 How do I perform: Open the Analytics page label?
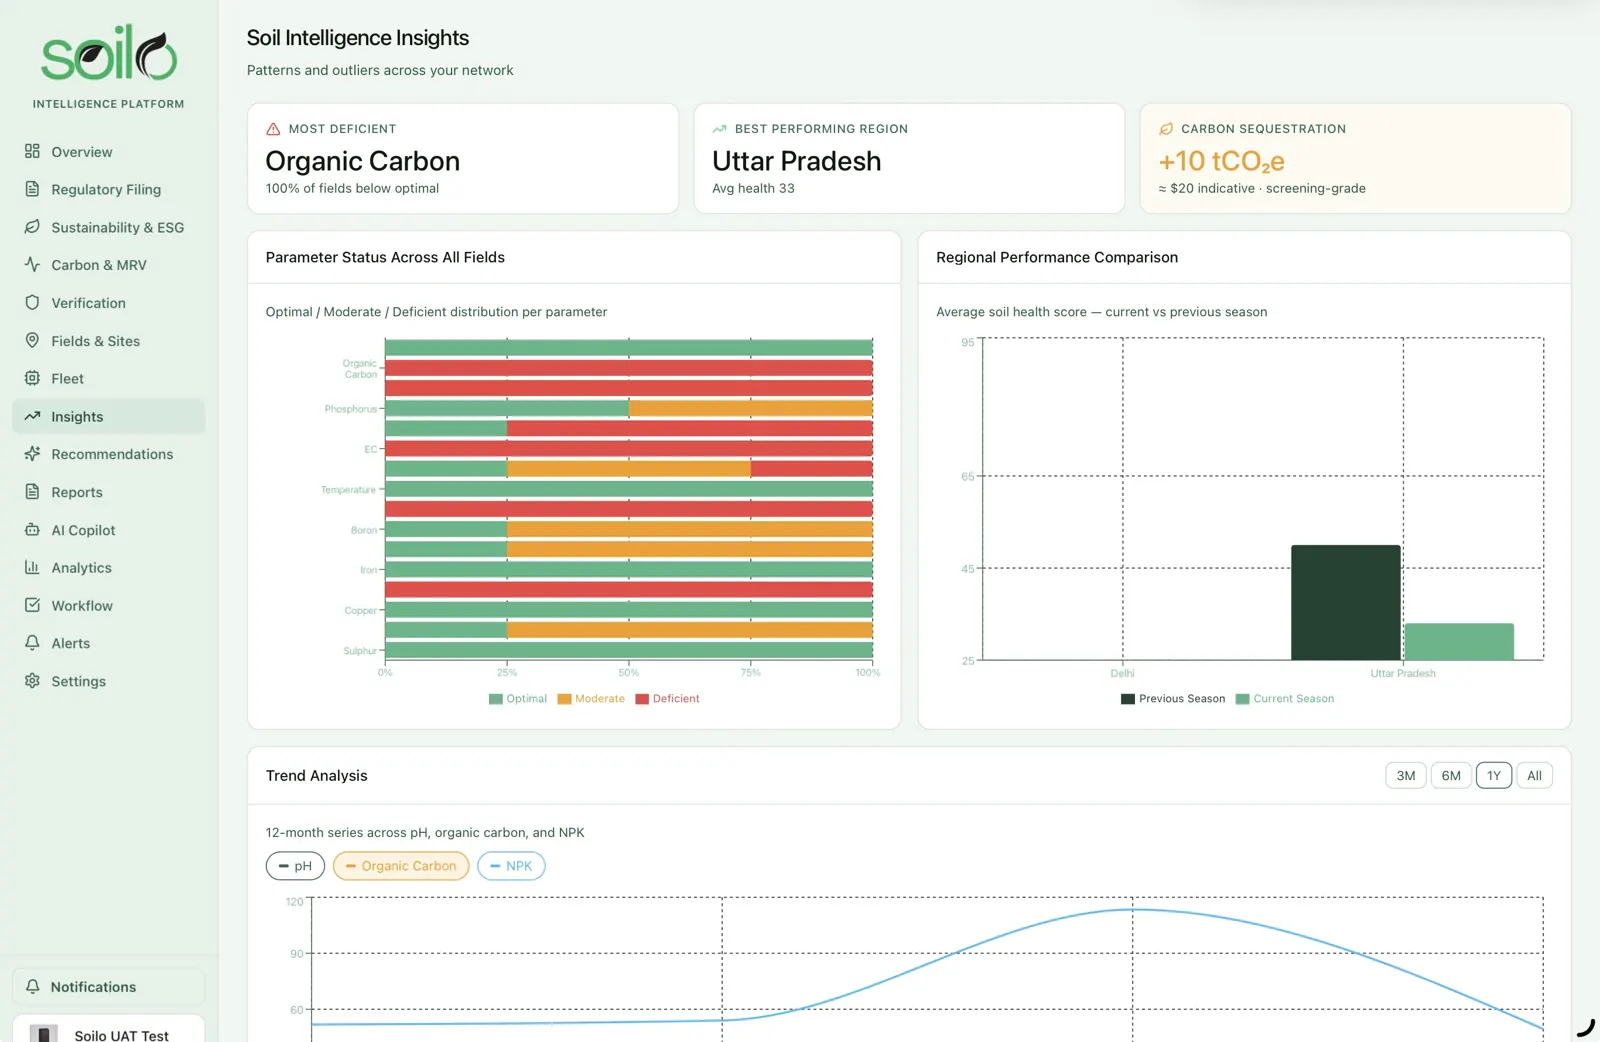click(x=82, y=568)
